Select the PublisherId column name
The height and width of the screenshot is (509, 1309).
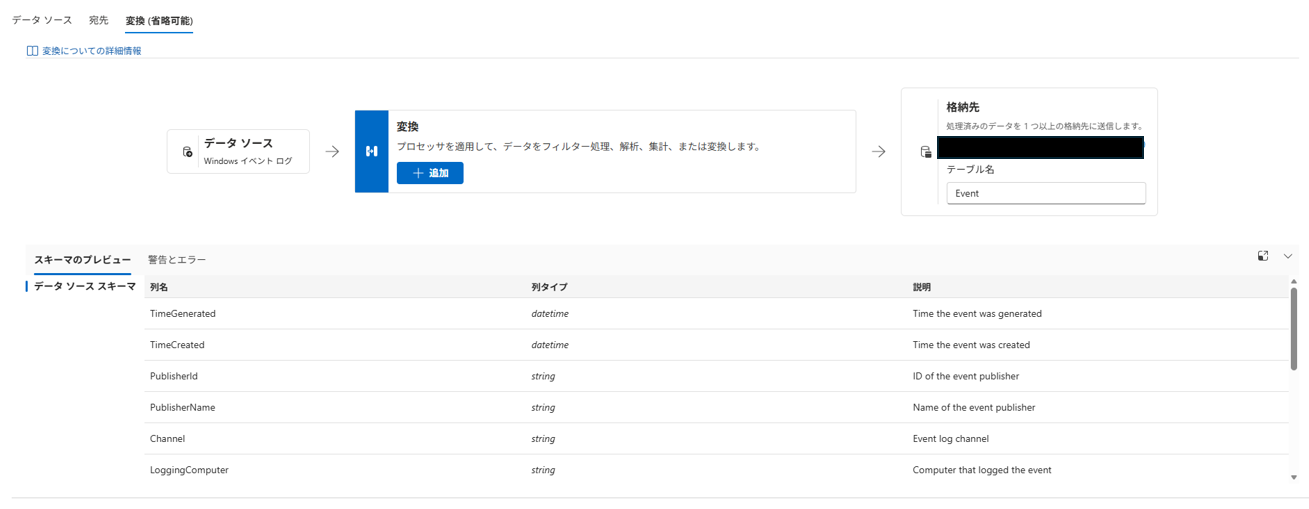point(174,376)
